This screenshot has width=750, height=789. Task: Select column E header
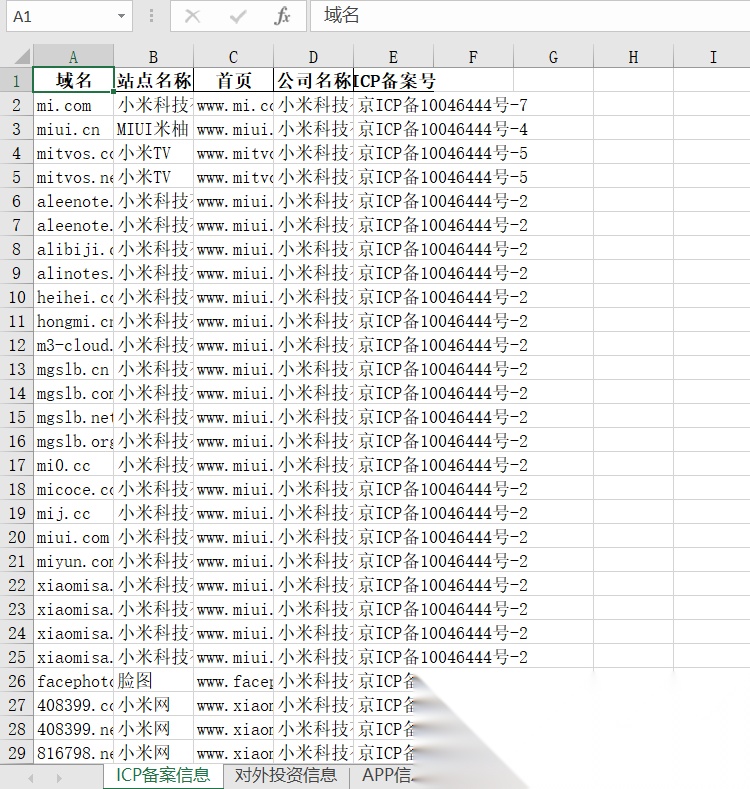click(x=393, y=57)
